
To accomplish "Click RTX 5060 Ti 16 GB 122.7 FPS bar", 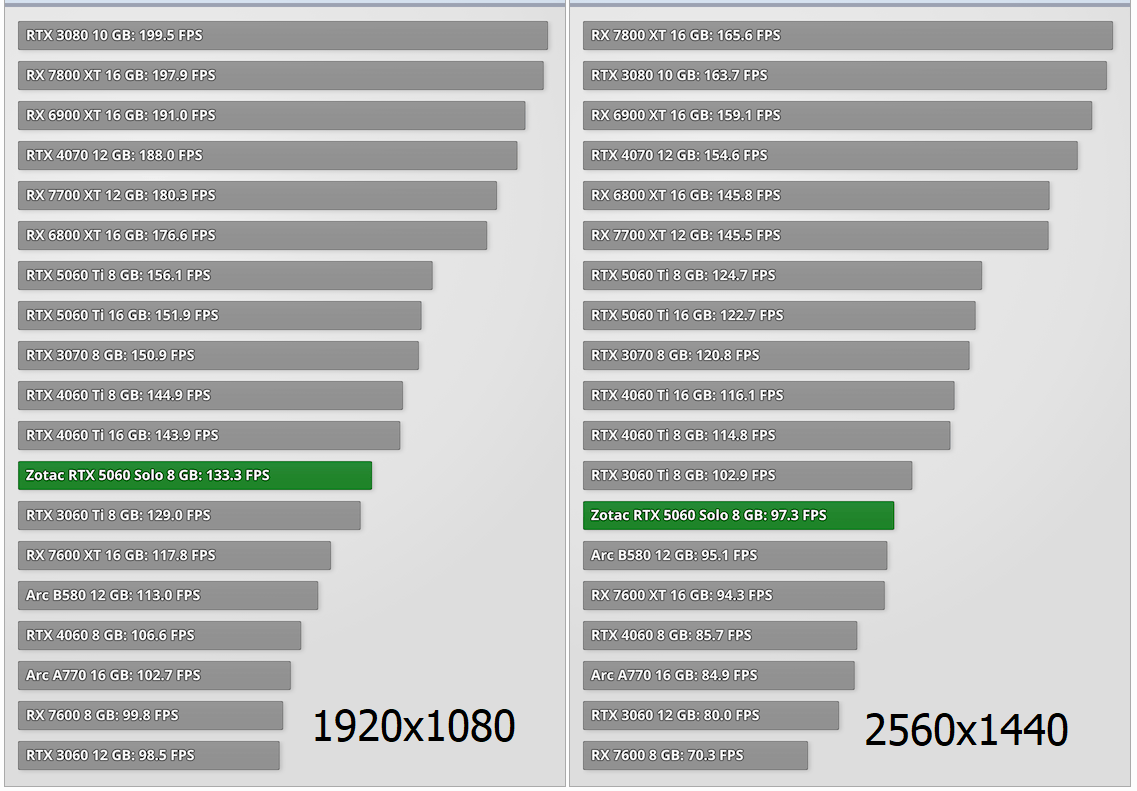I will tap(779, 315).
